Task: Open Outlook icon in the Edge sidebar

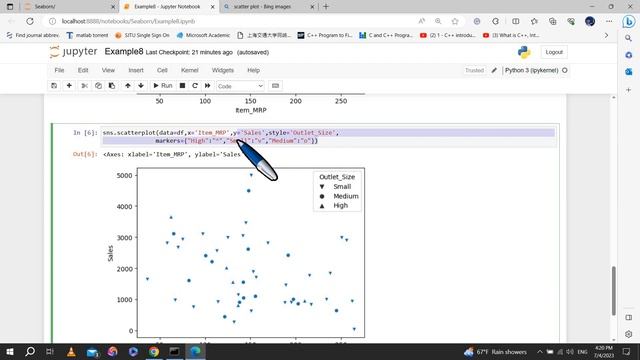Action: click(629, 72)
